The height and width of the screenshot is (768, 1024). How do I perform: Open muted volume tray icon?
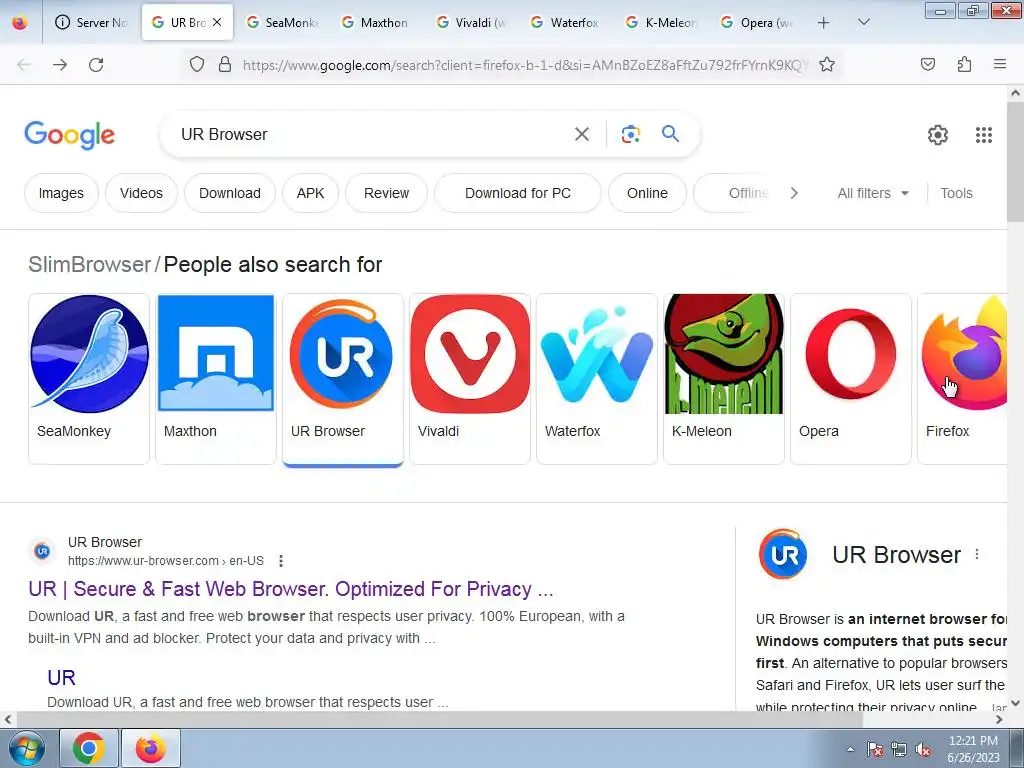[x=923, y=749]
